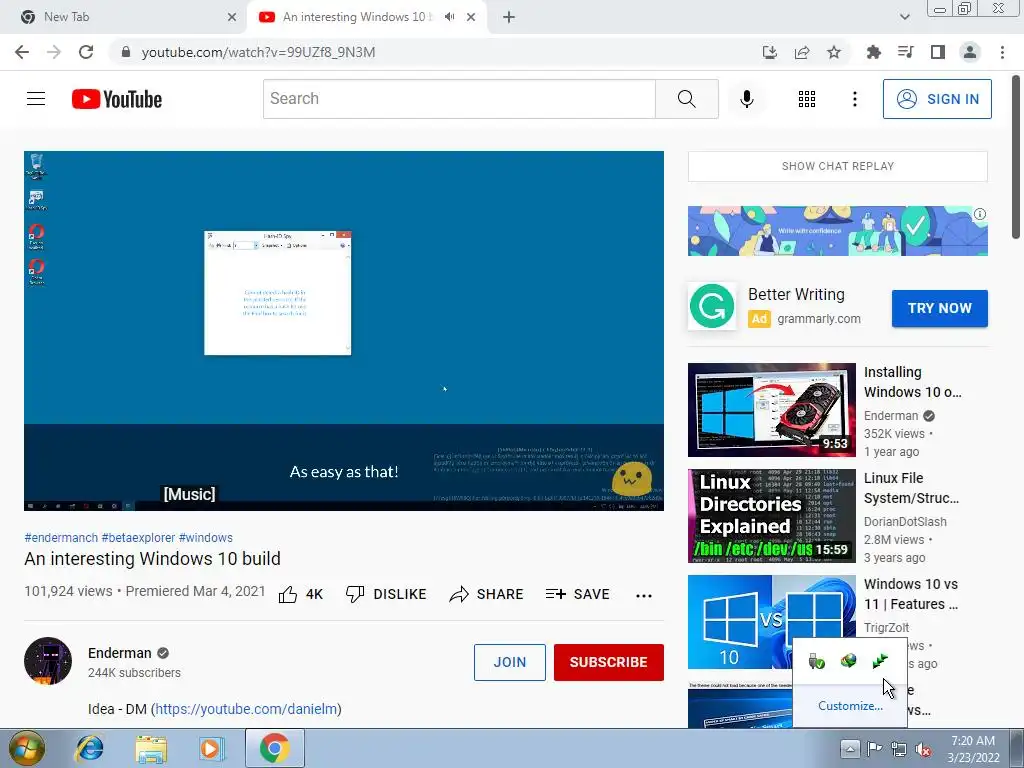Open YouTube apps grid
This screenshot has height=768, width=1024.
click(807, 99)
